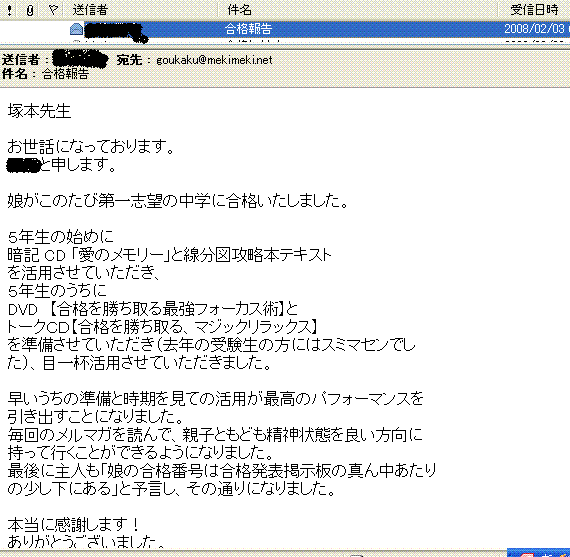Sort messages by the priority exclamation column
Screen dimensions: 570x557
click(9, 10)
